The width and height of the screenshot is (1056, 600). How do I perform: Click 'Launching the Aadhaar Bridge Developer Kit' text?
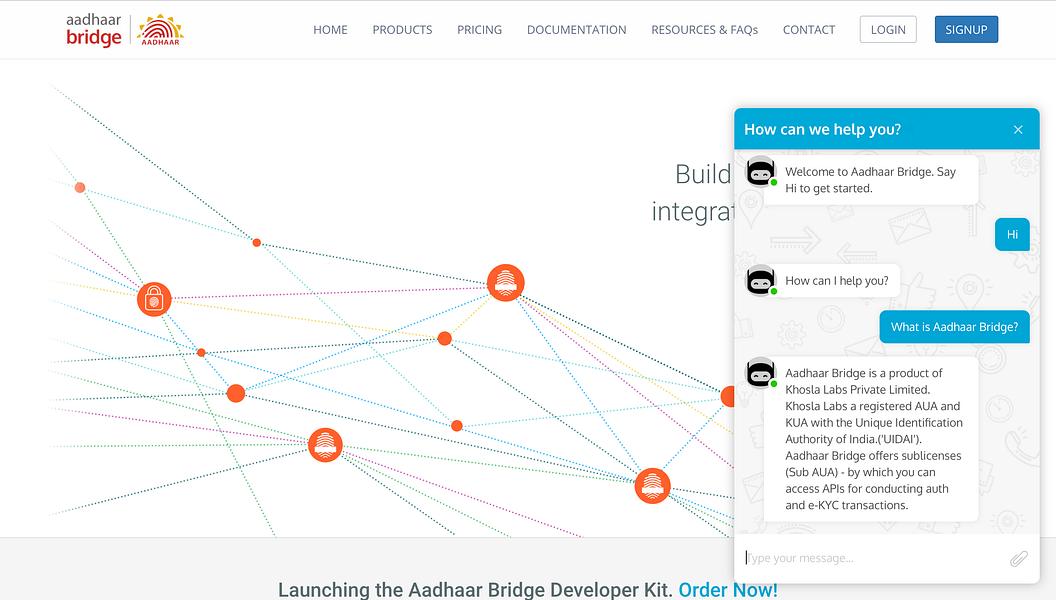point(475,589)
